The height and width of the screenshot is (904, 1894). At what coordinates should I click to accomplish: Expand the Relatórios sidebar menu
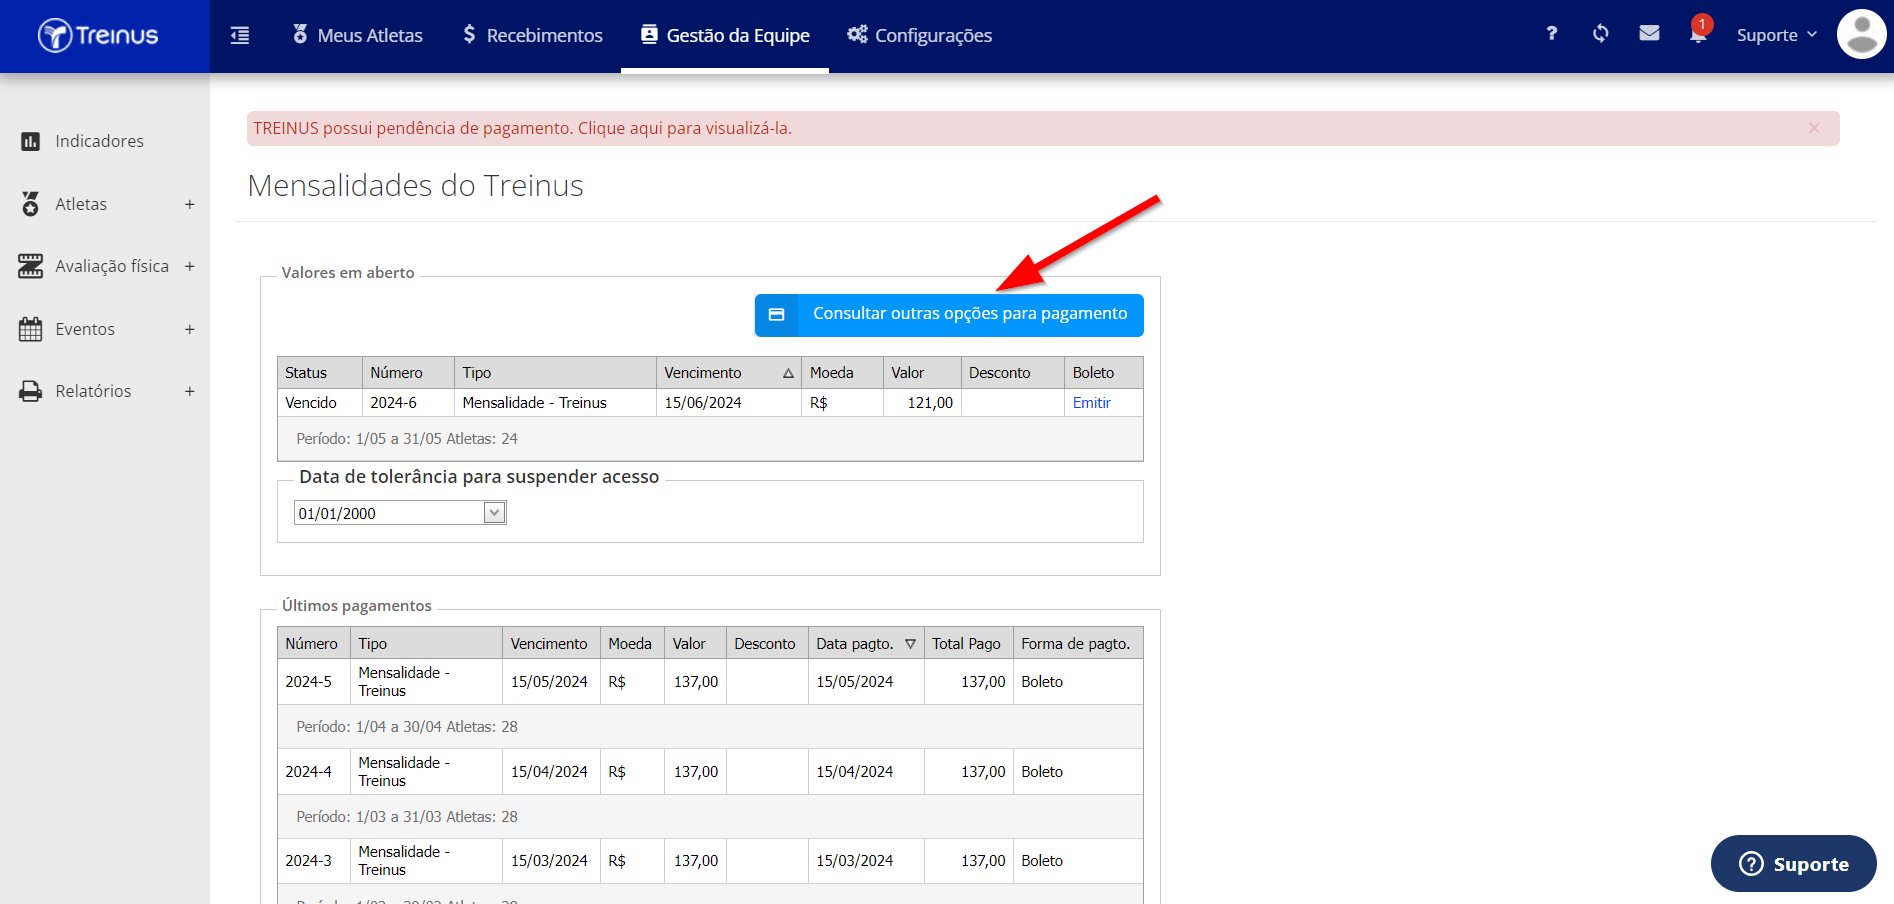click(x=189, y=391)
